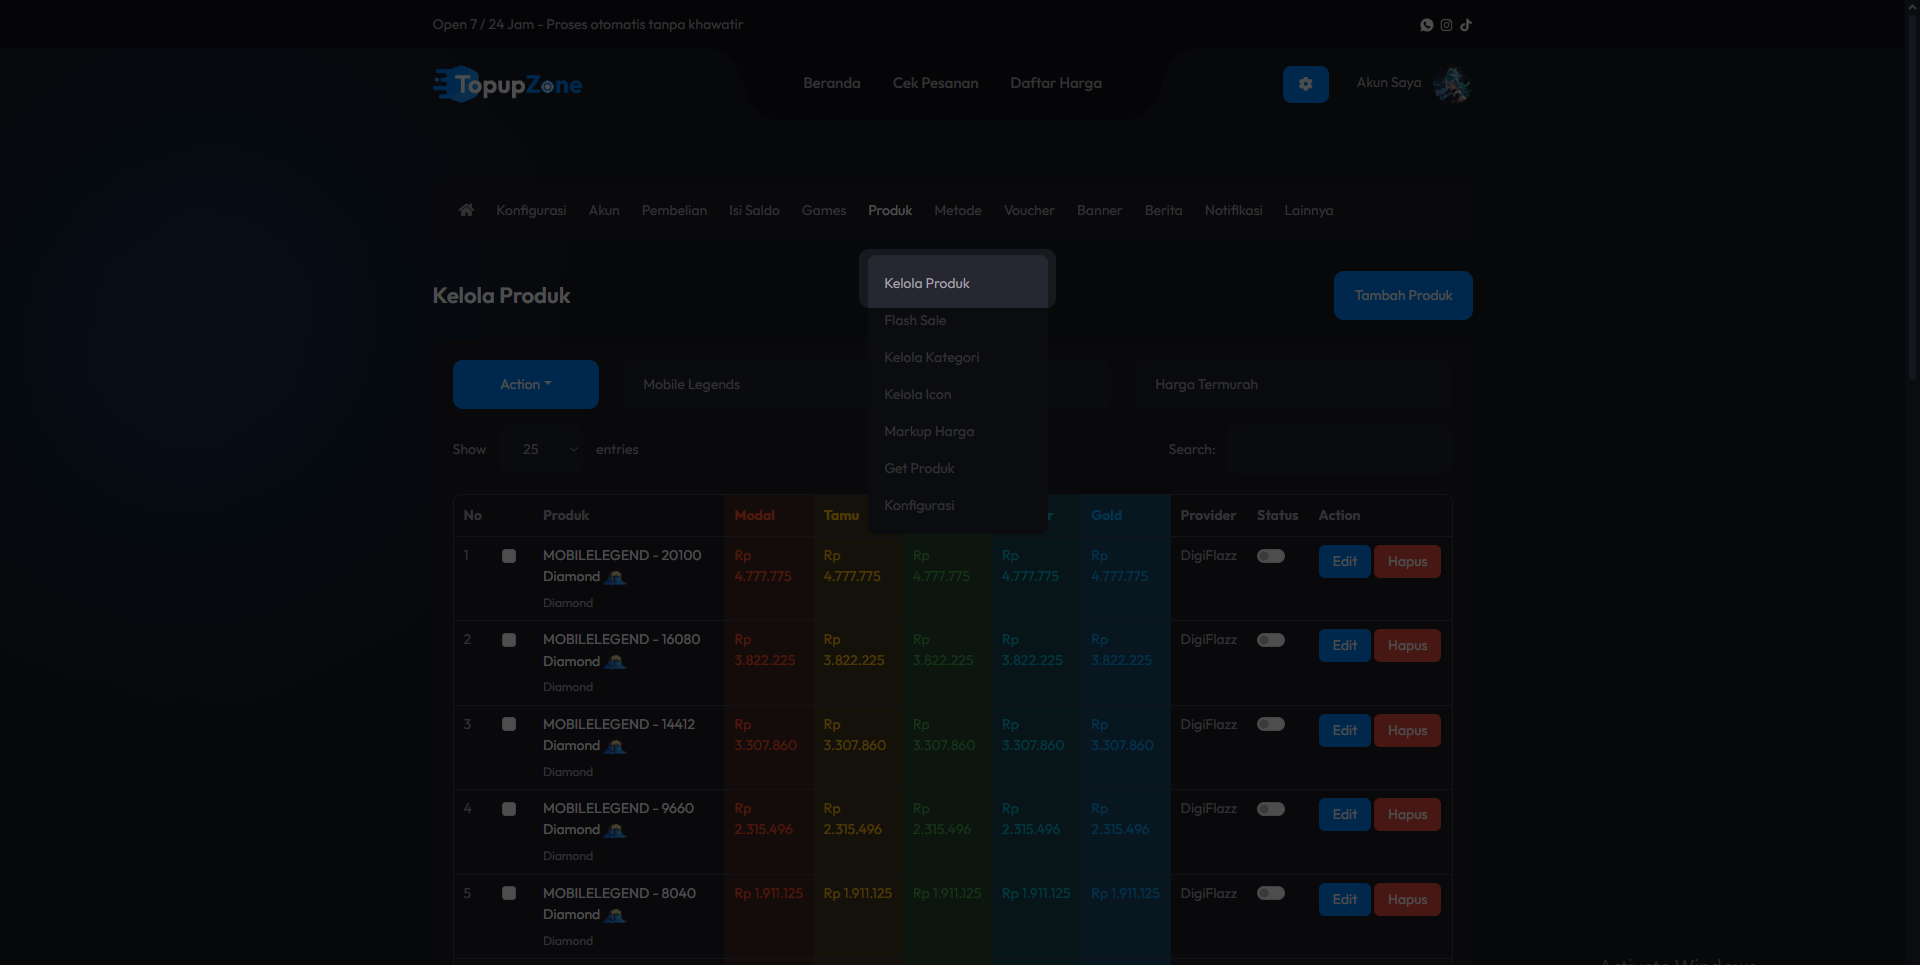Screen dimensions: 1920x965
Task: Open the Isi Saldo admin menu
Action: (x=754, y=210)
